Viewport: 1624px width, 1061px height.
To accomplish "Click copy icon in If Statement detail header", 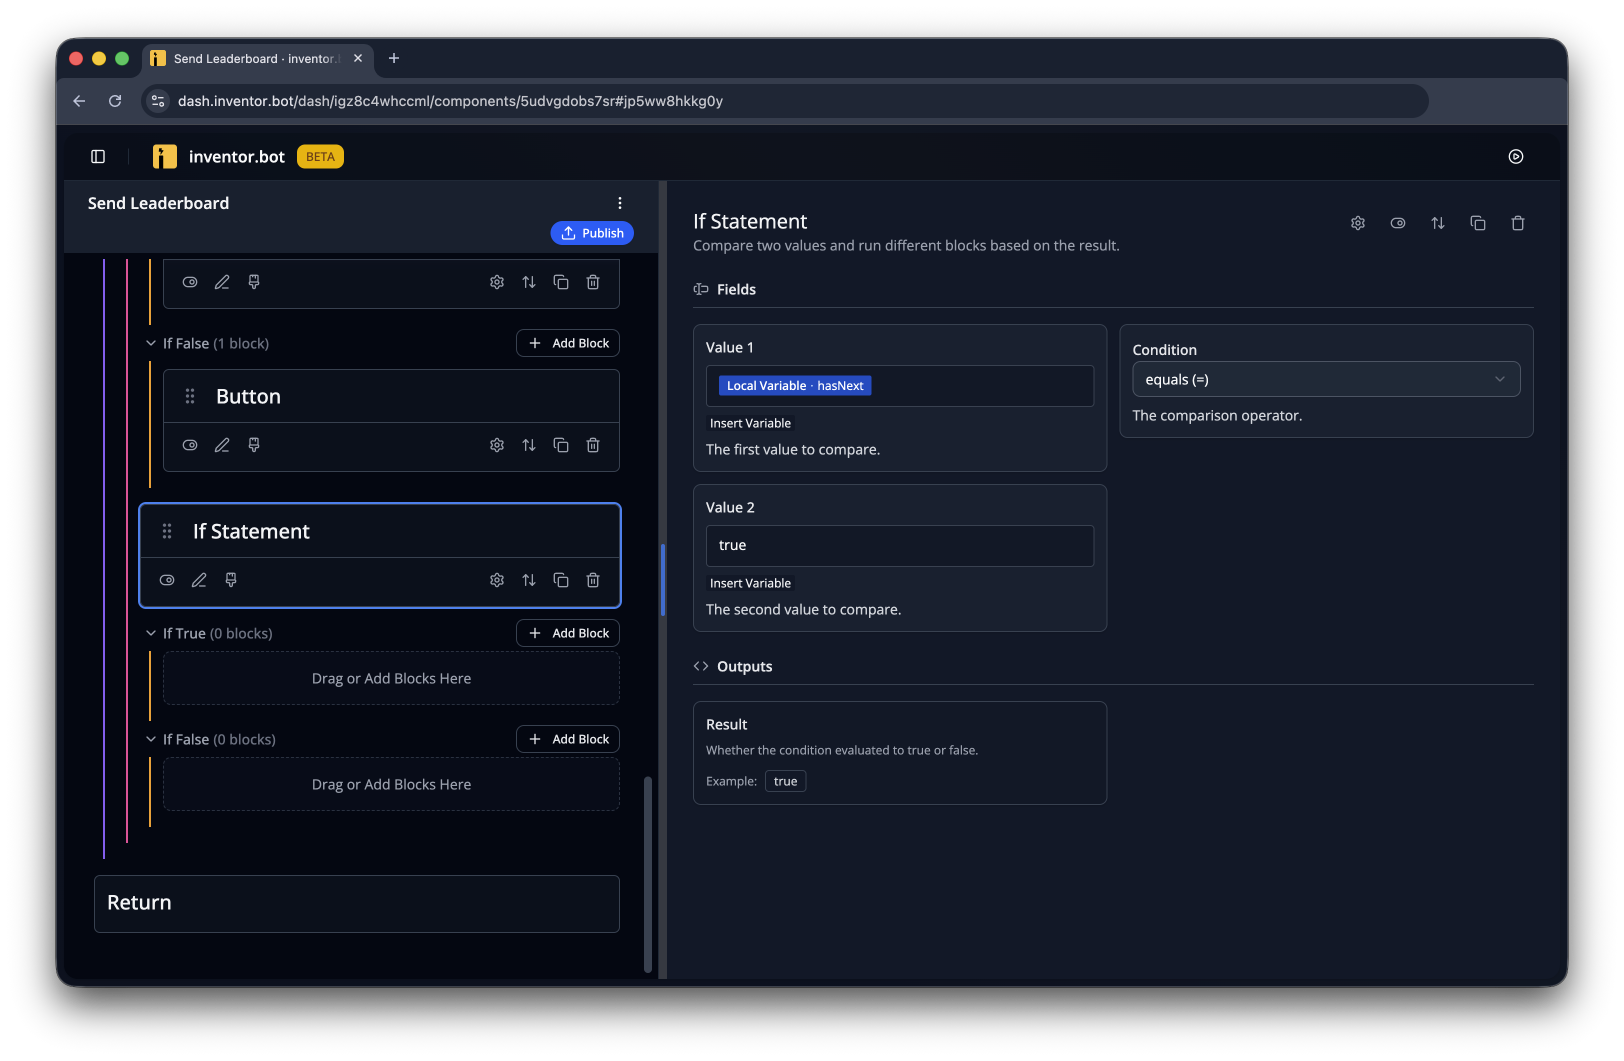I will [x=1478, y=223].
